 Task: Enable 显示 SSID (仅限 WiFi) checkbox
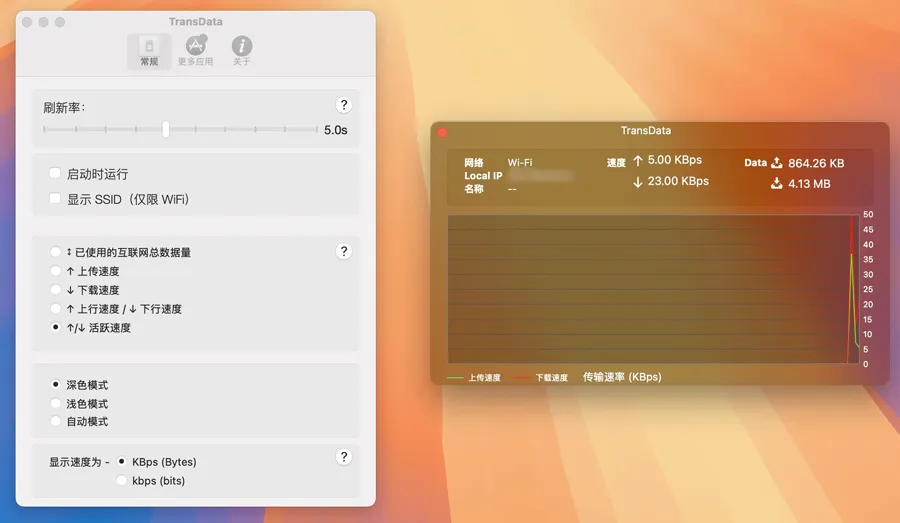click(56, 199)
